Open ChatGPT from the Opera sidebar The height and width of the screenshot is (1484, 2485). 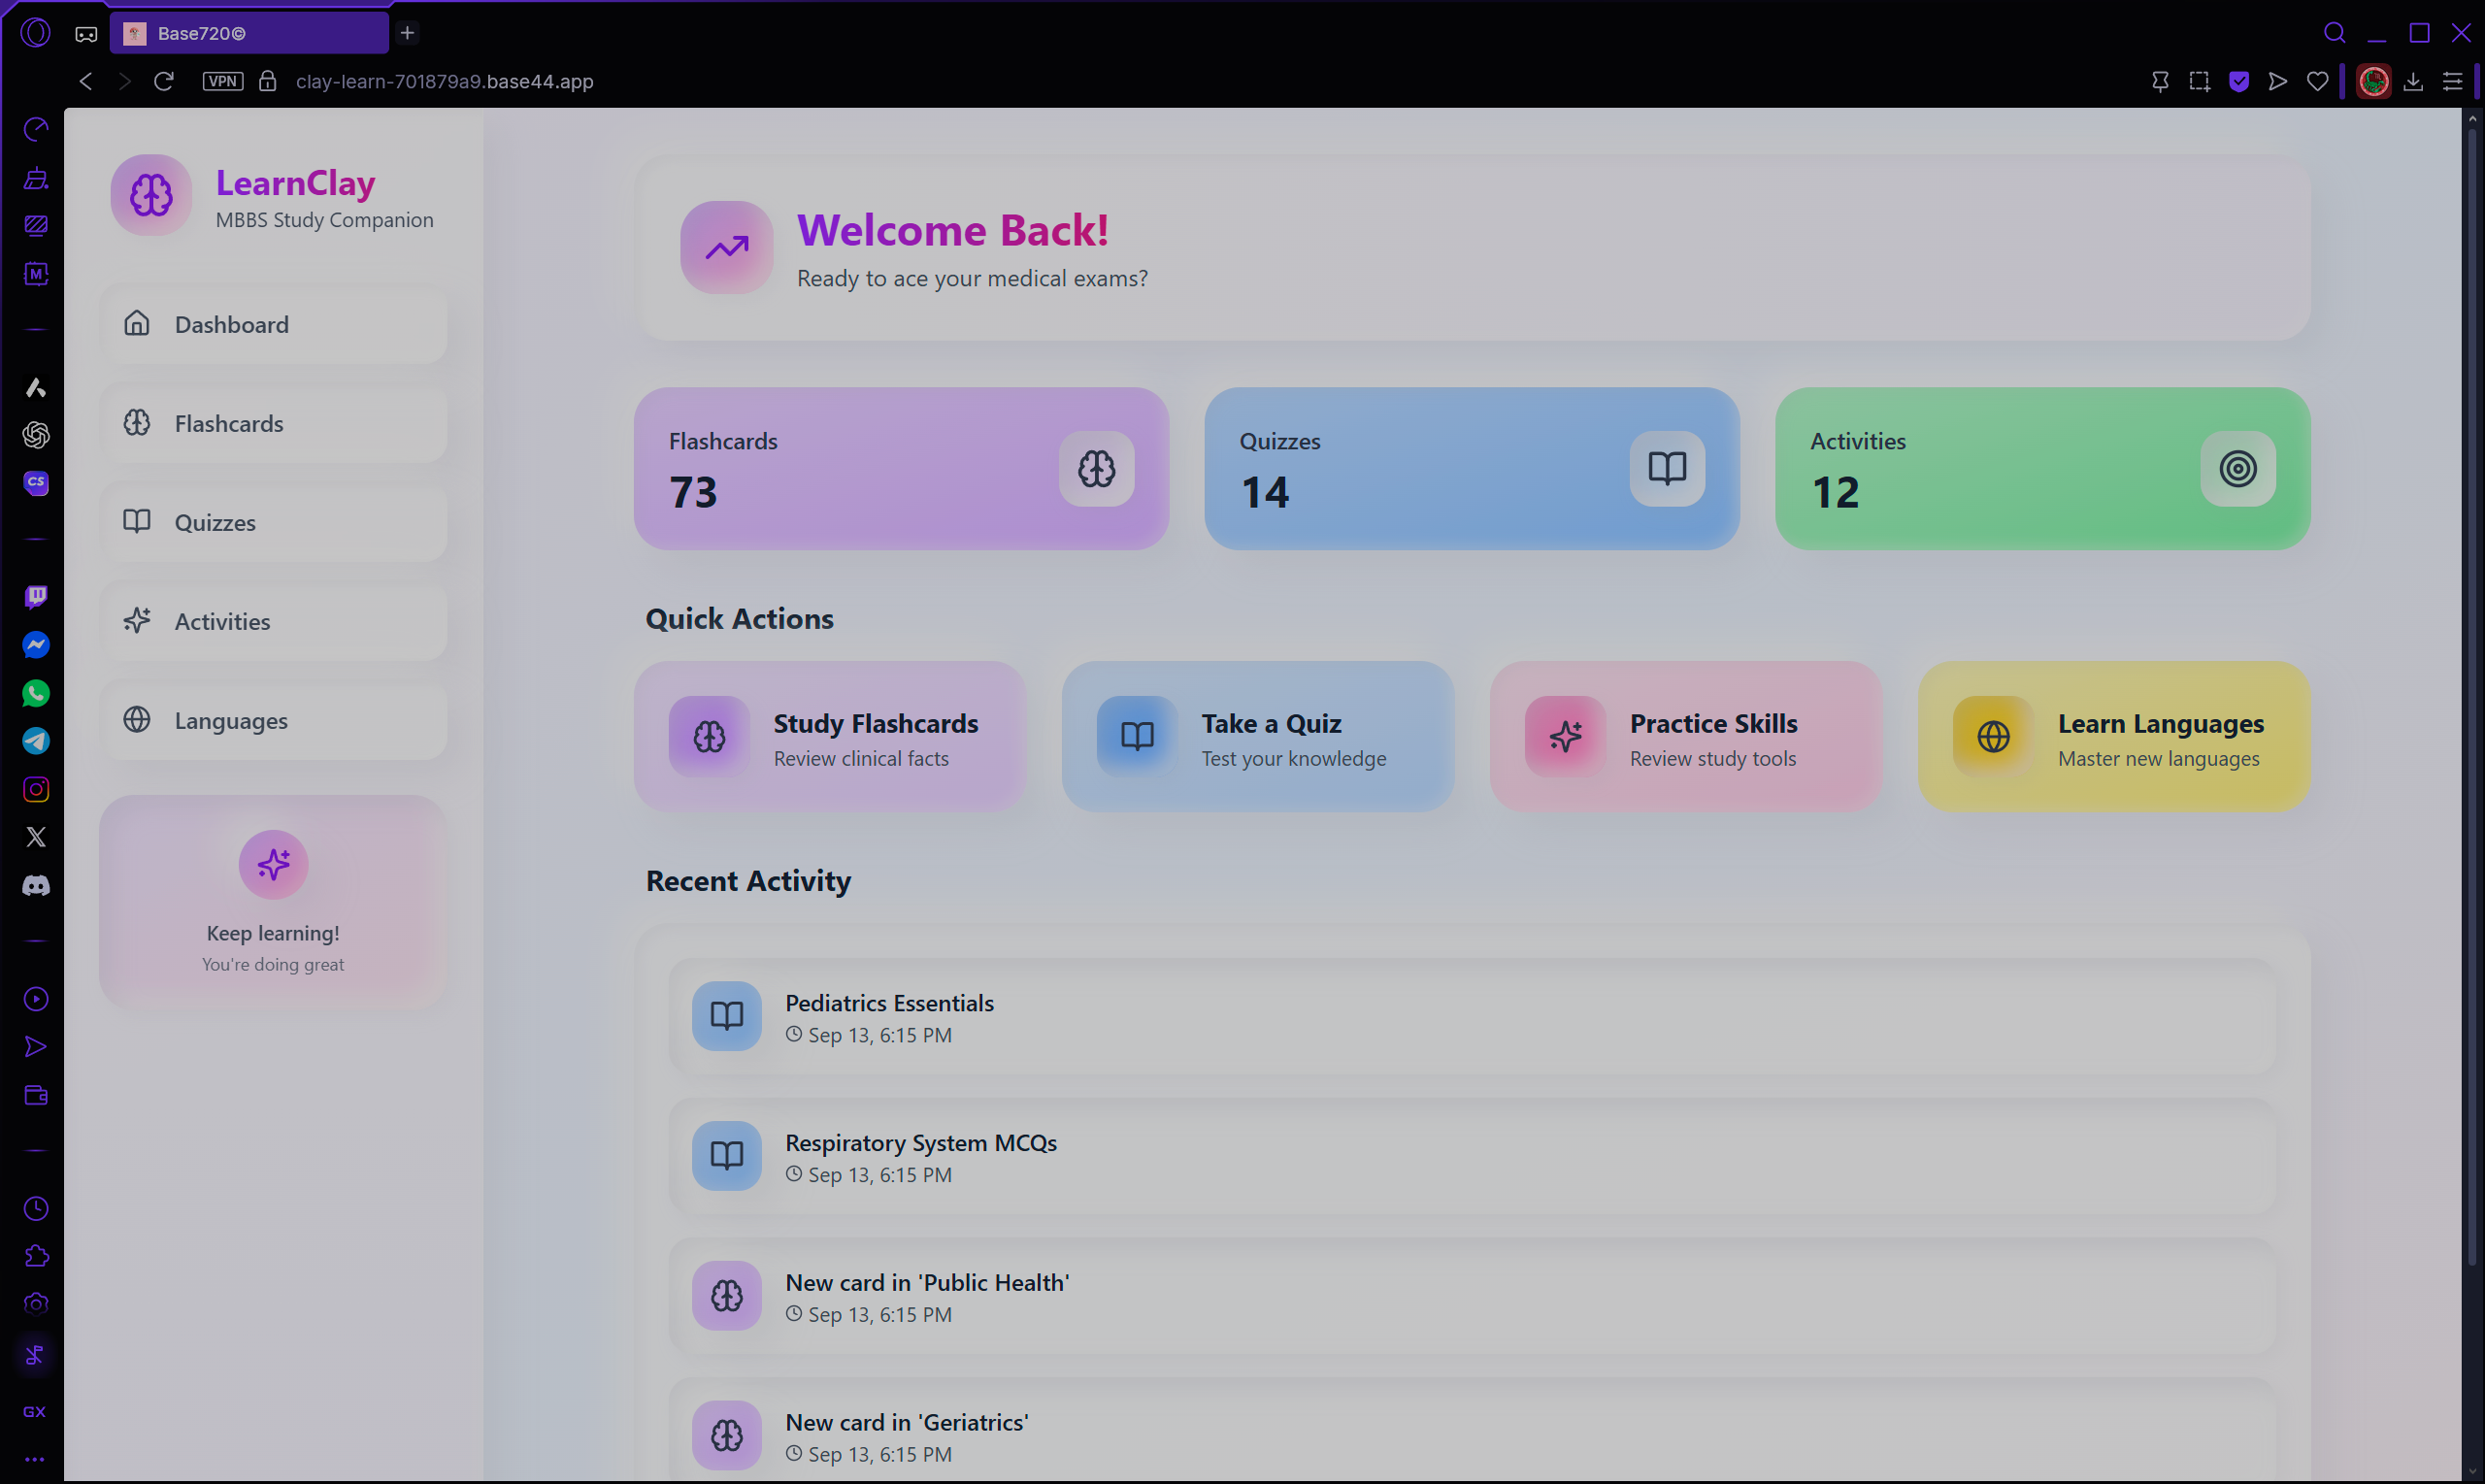pos(36,435)
